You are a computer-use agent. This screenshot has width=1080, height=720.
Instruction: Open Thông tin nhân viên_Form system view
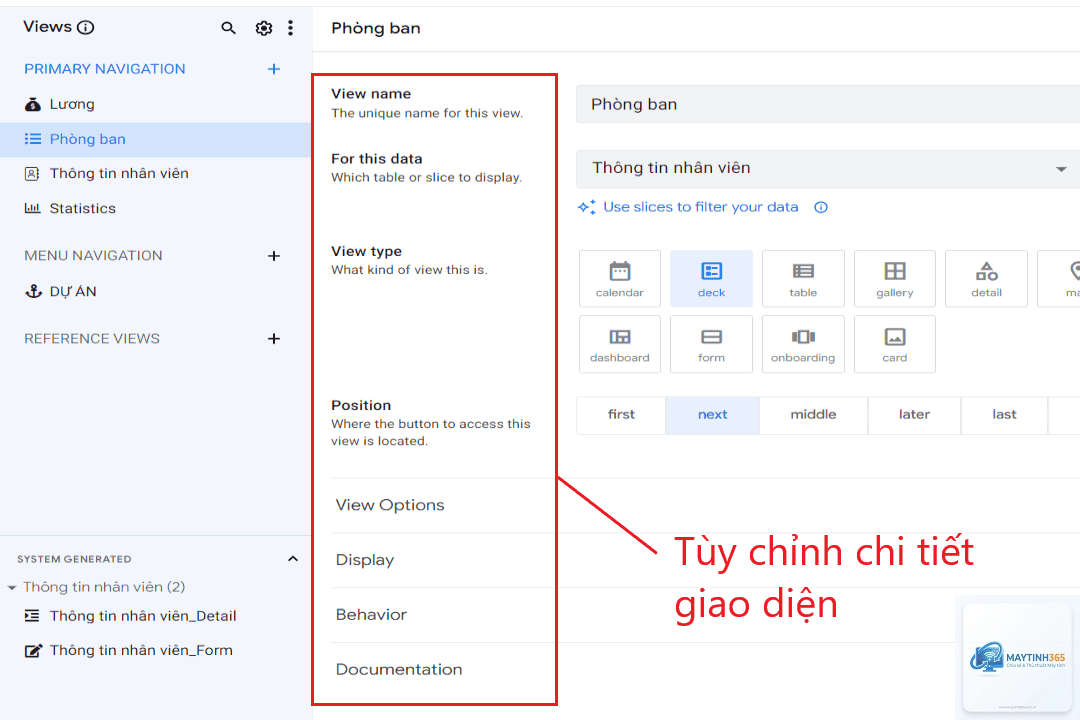[x=156, y=650]
